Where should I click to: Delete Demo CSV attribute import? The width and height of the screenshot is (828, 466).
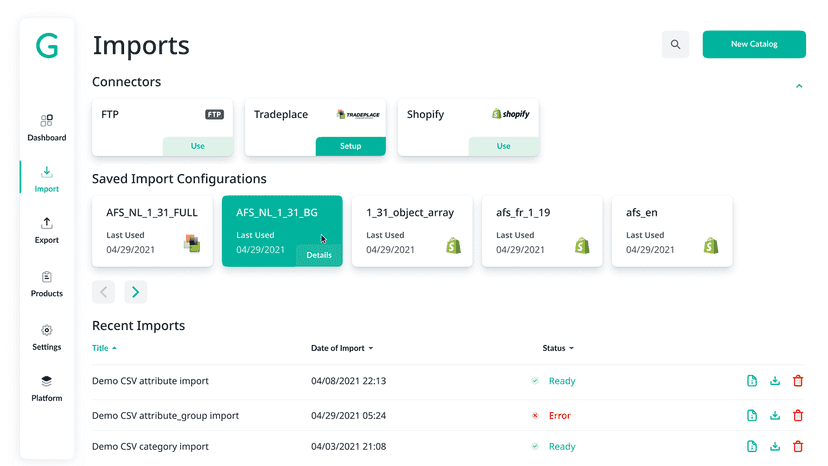(798, 381)
